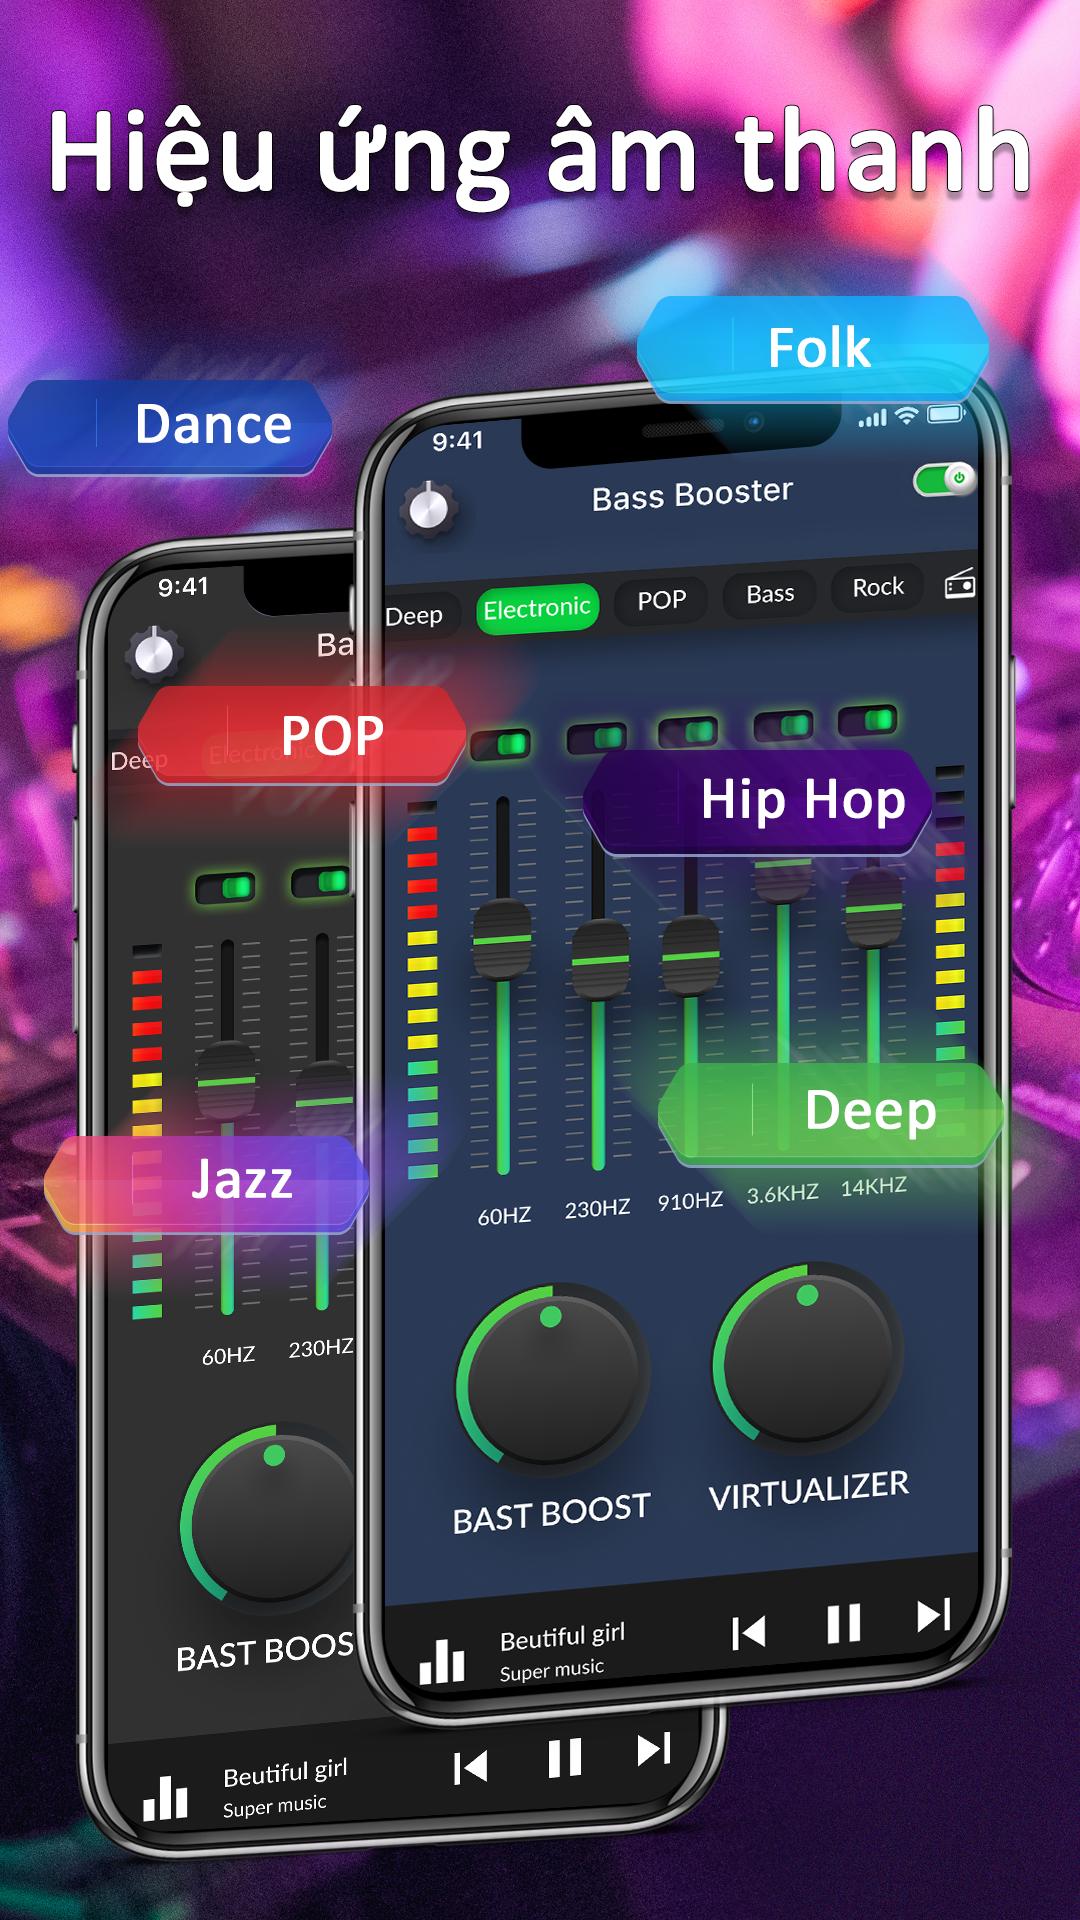
Task: Click the 14KHZ frequency label
Action: pos(873,1187)
